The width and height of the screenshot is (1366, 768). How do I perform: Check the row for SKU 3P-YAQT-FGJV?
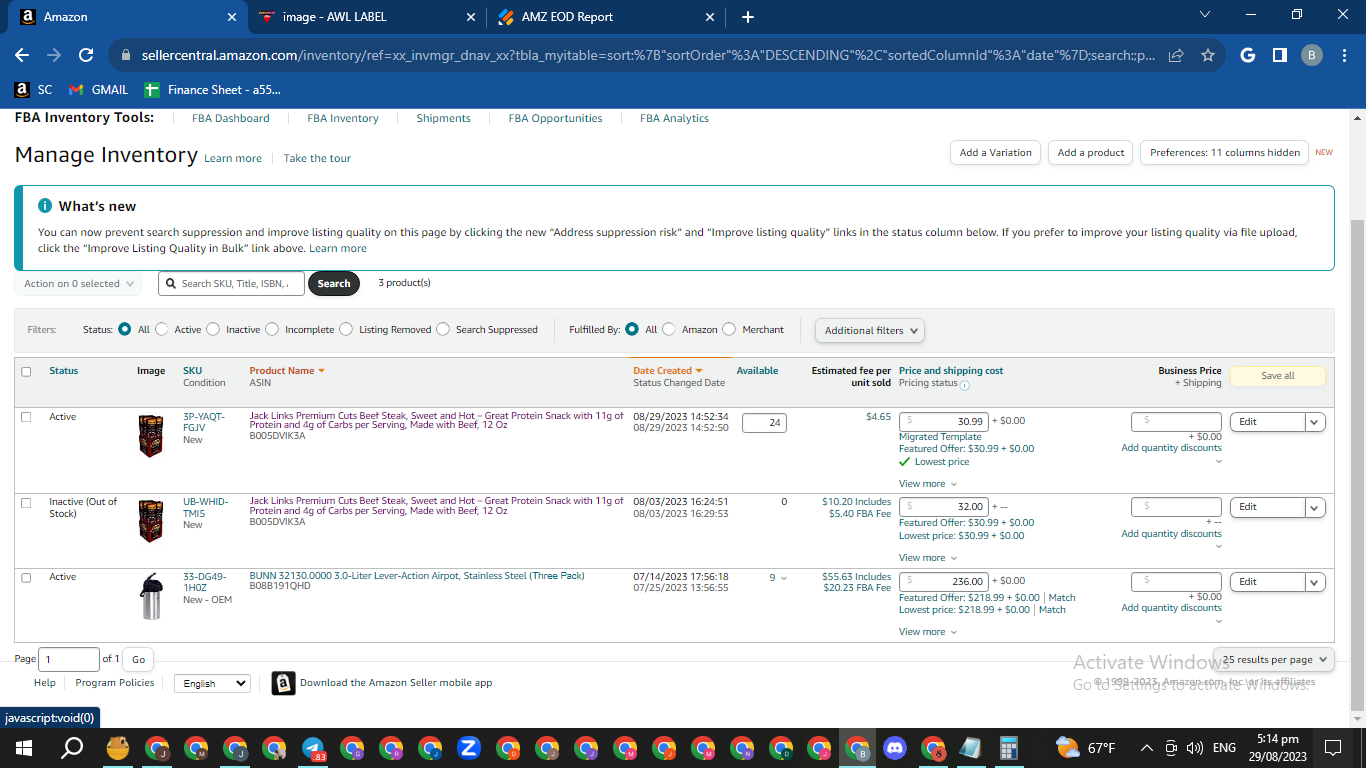coord(26,417)
